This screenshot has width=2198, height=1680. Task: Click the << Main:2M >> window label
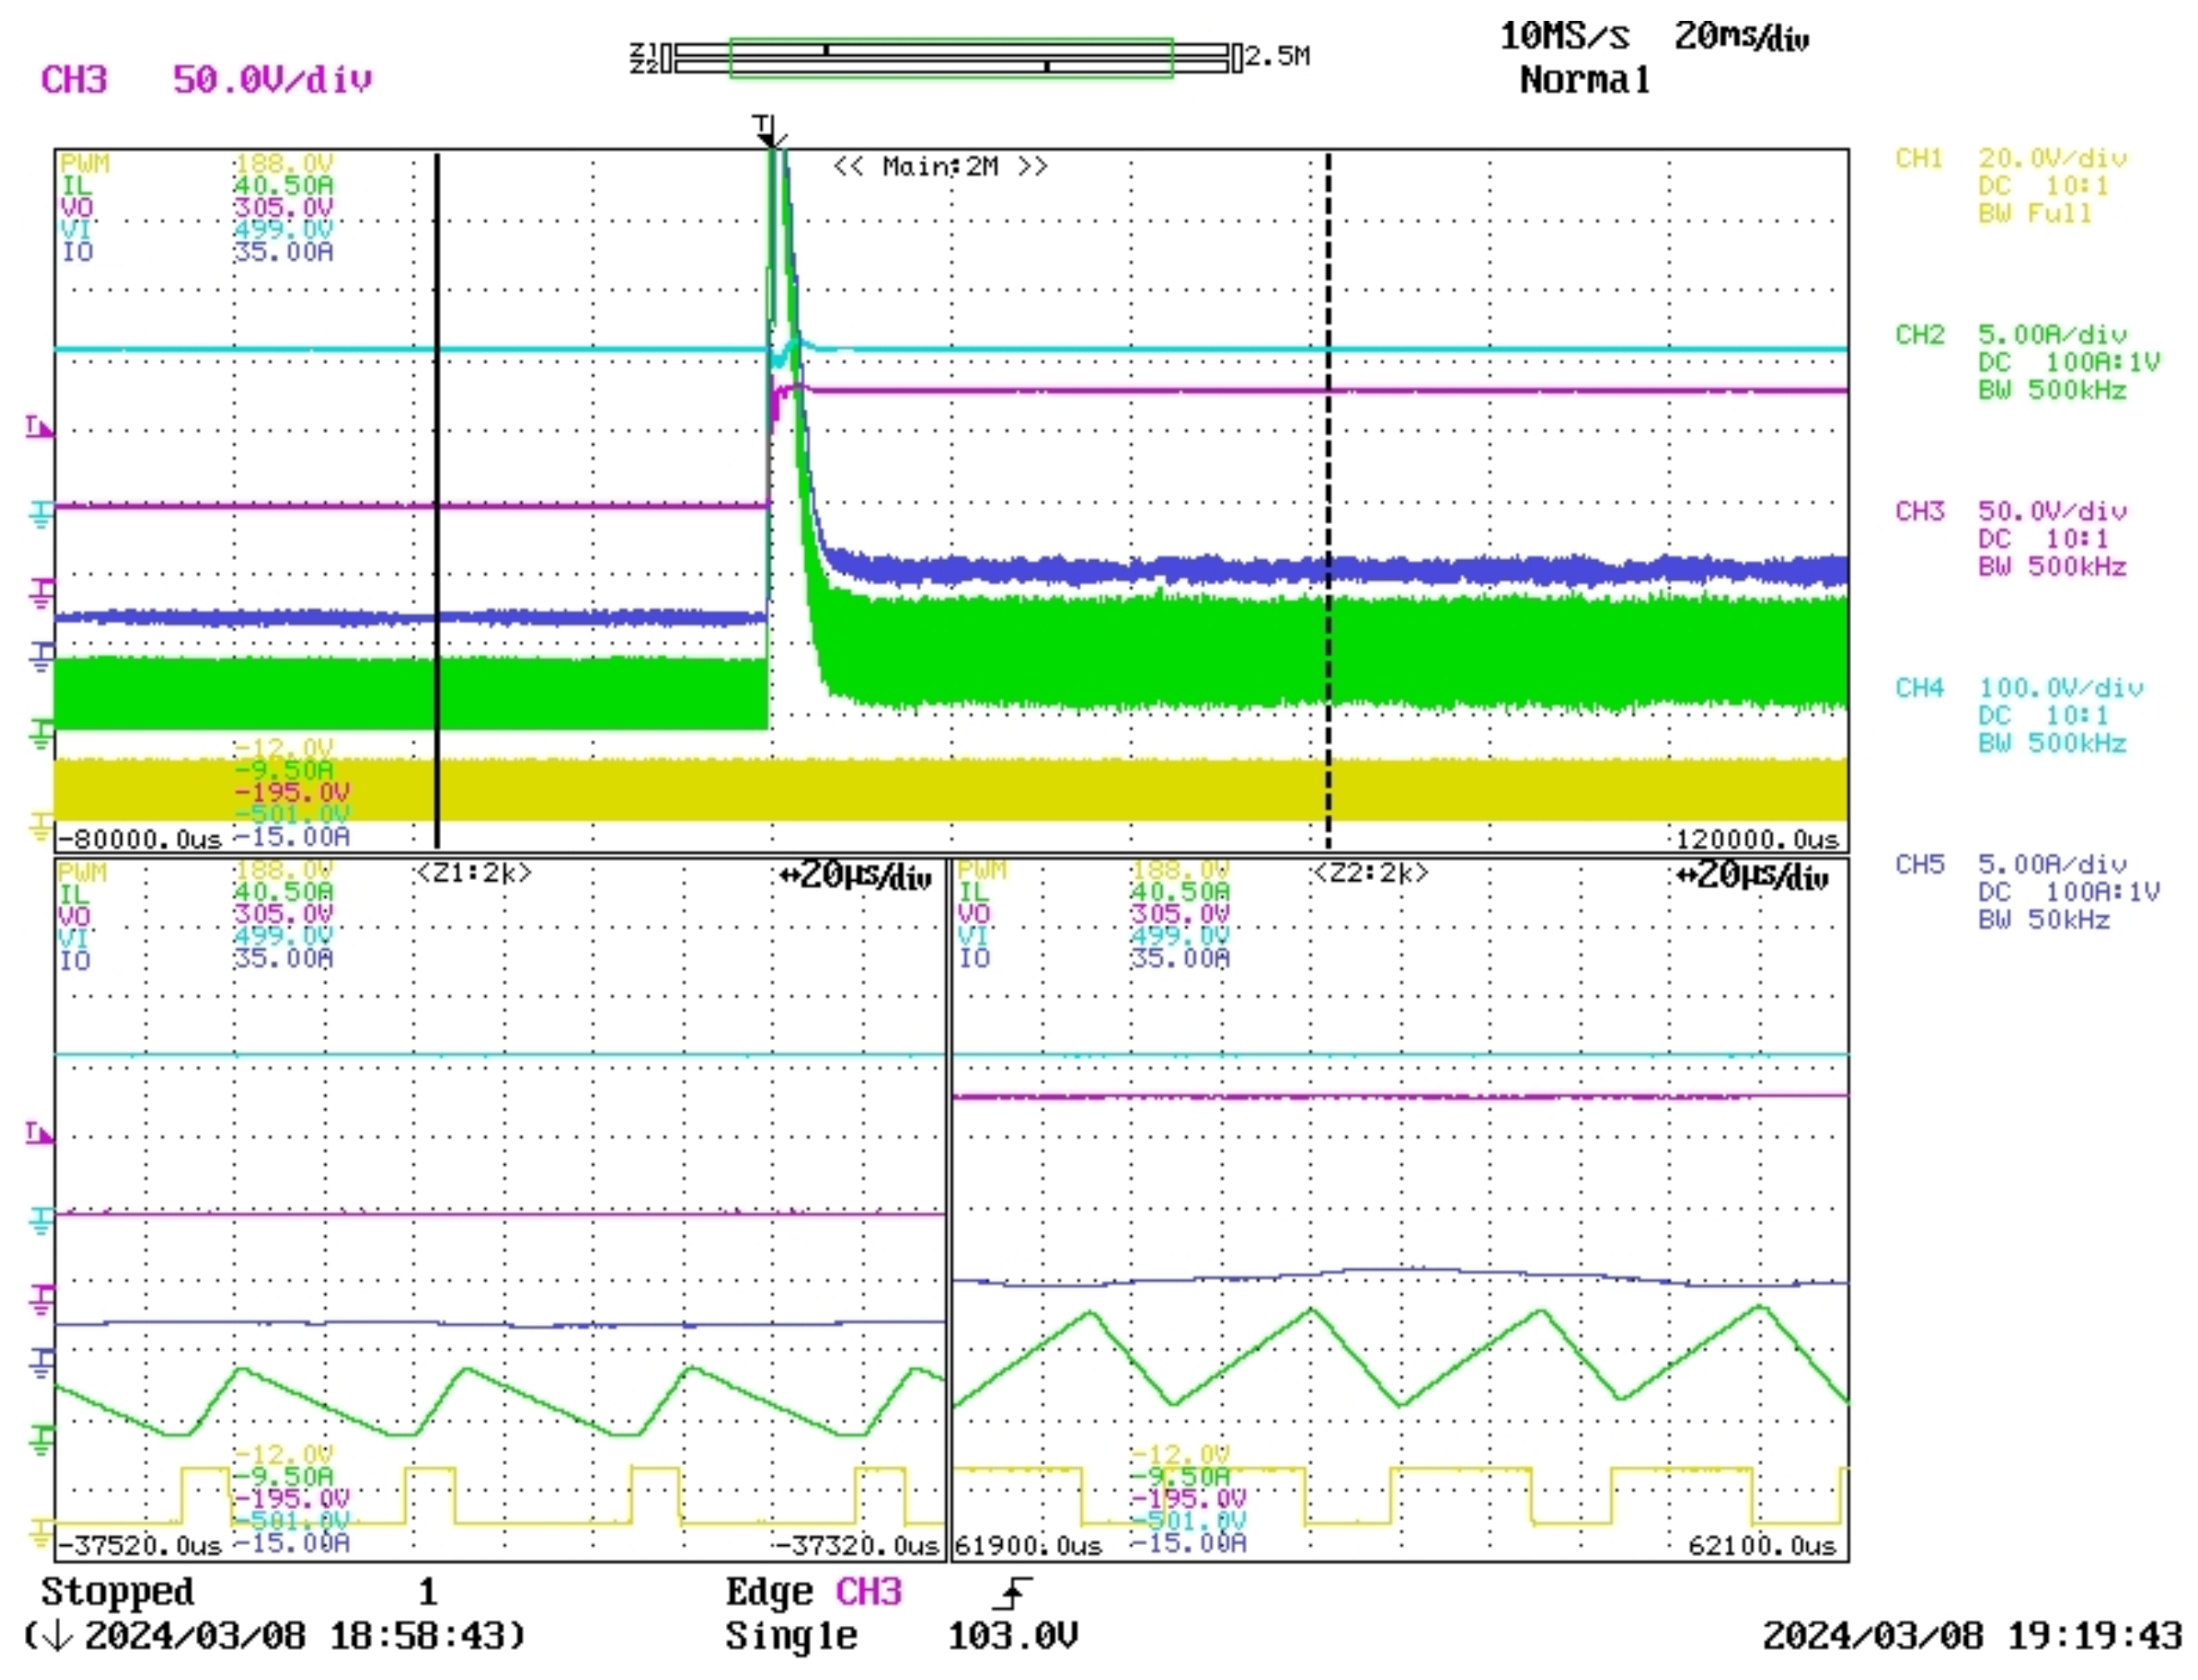(940, 166)
